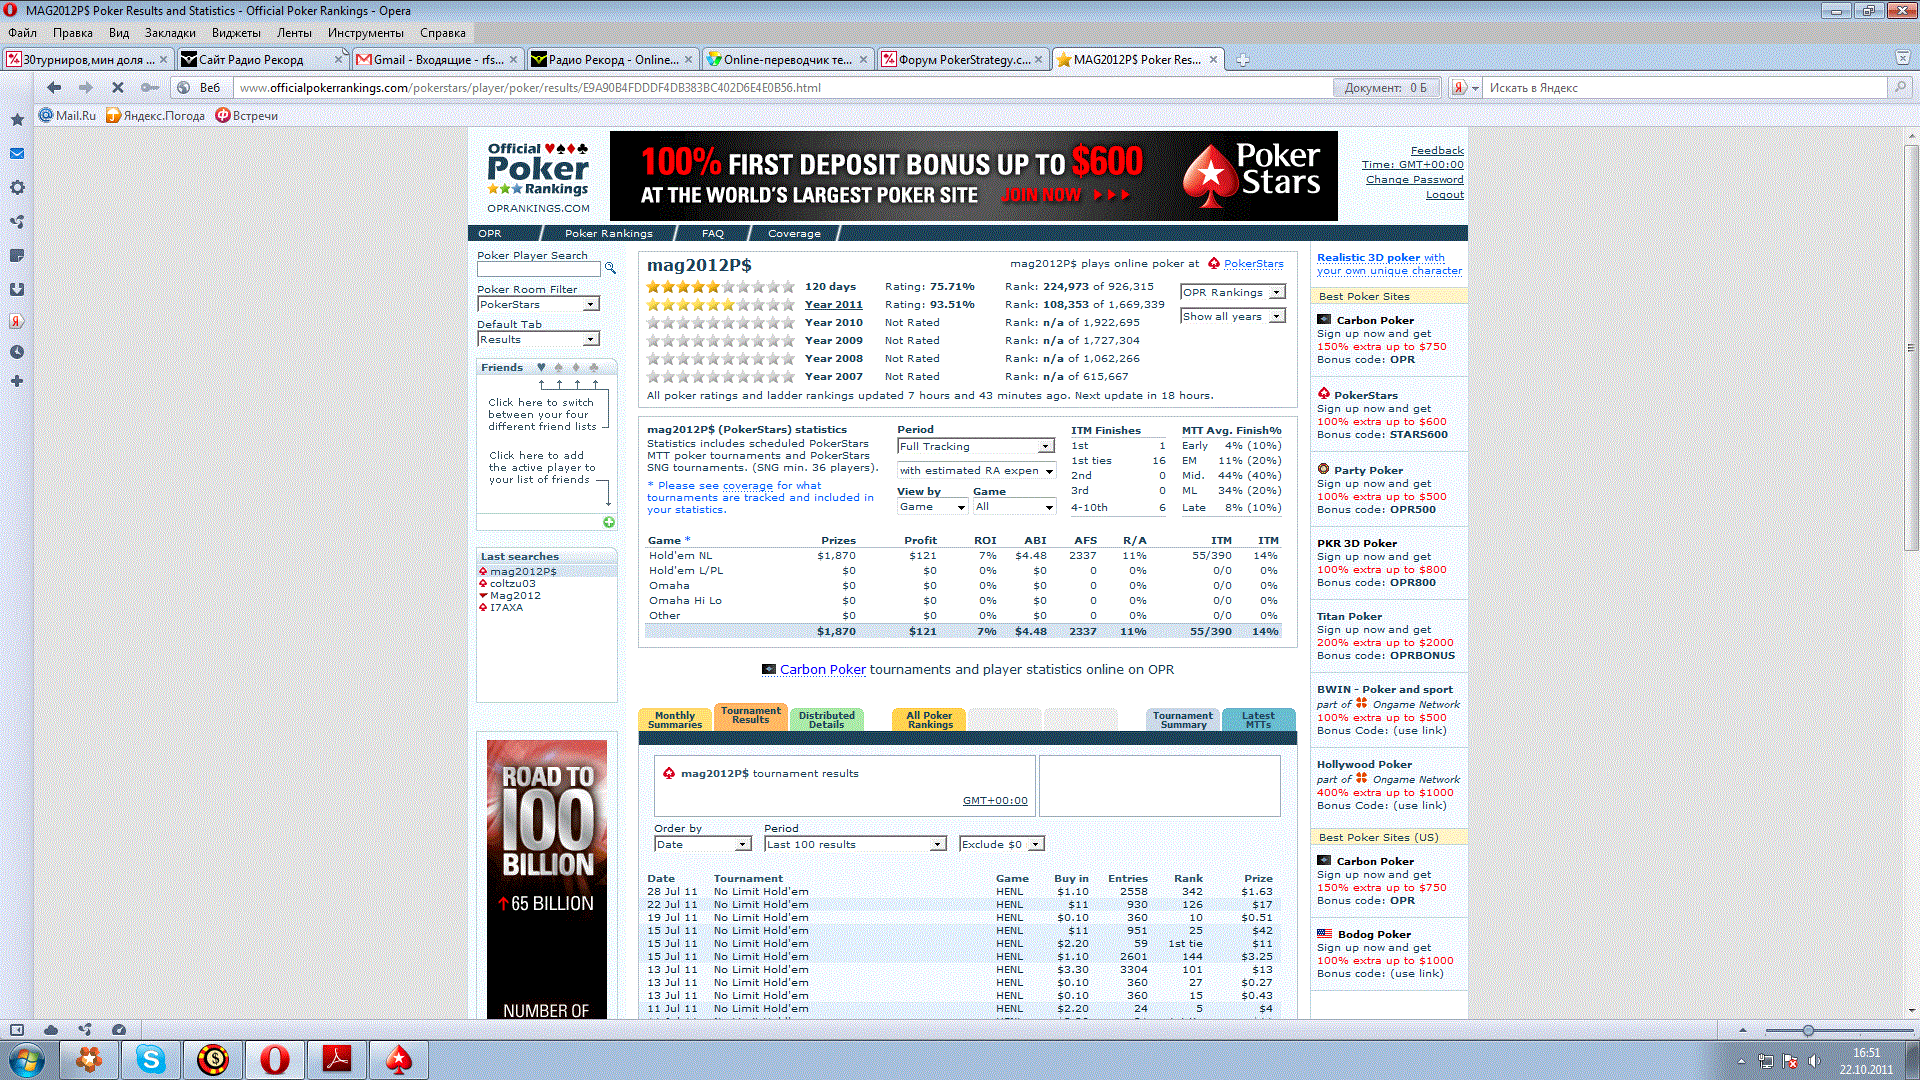Click the player search magnifier icon
Viewport: 1920px width, 1080px height.
pos(610,269)
